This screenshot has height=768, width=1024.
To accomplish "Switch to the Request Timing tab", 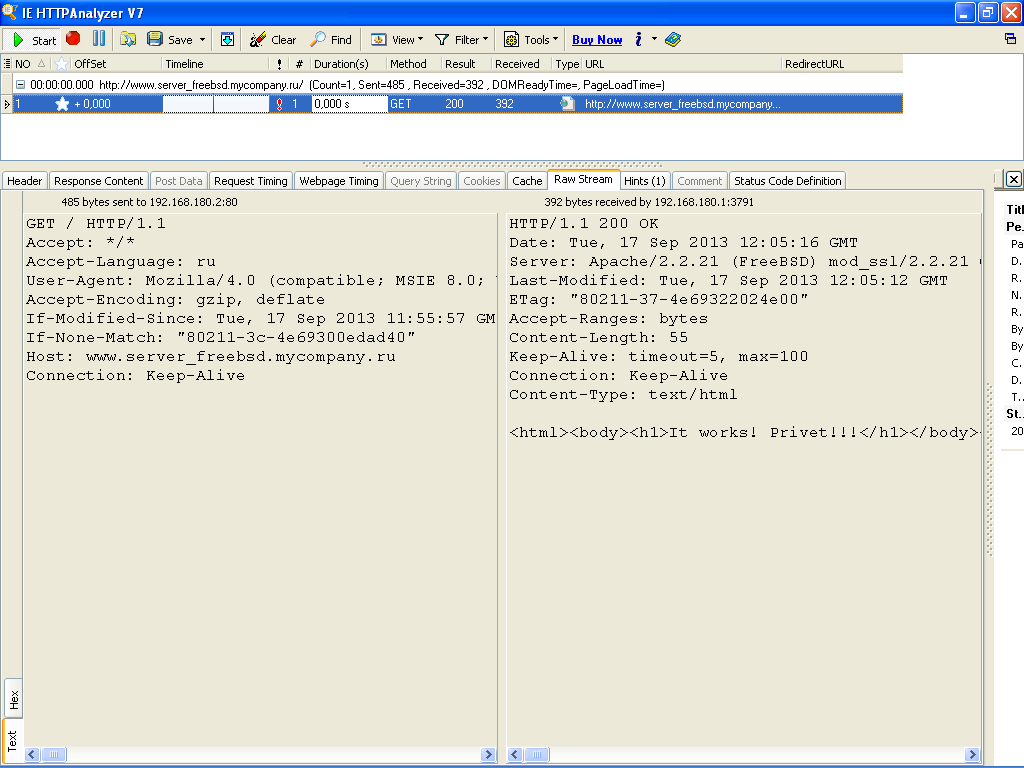I will pyautogui.click(x=251, y=181).
